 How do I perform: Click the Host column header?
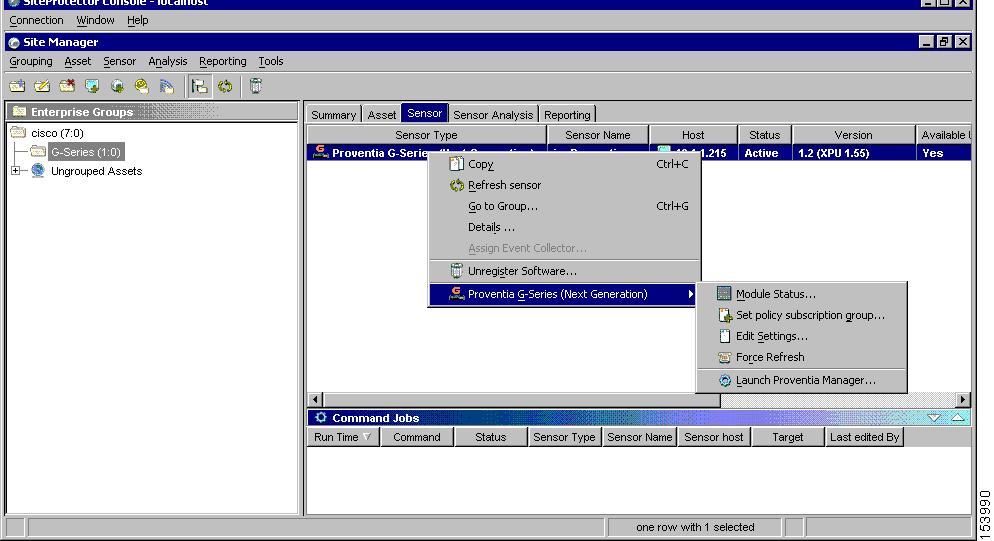[x=694, y=135]
